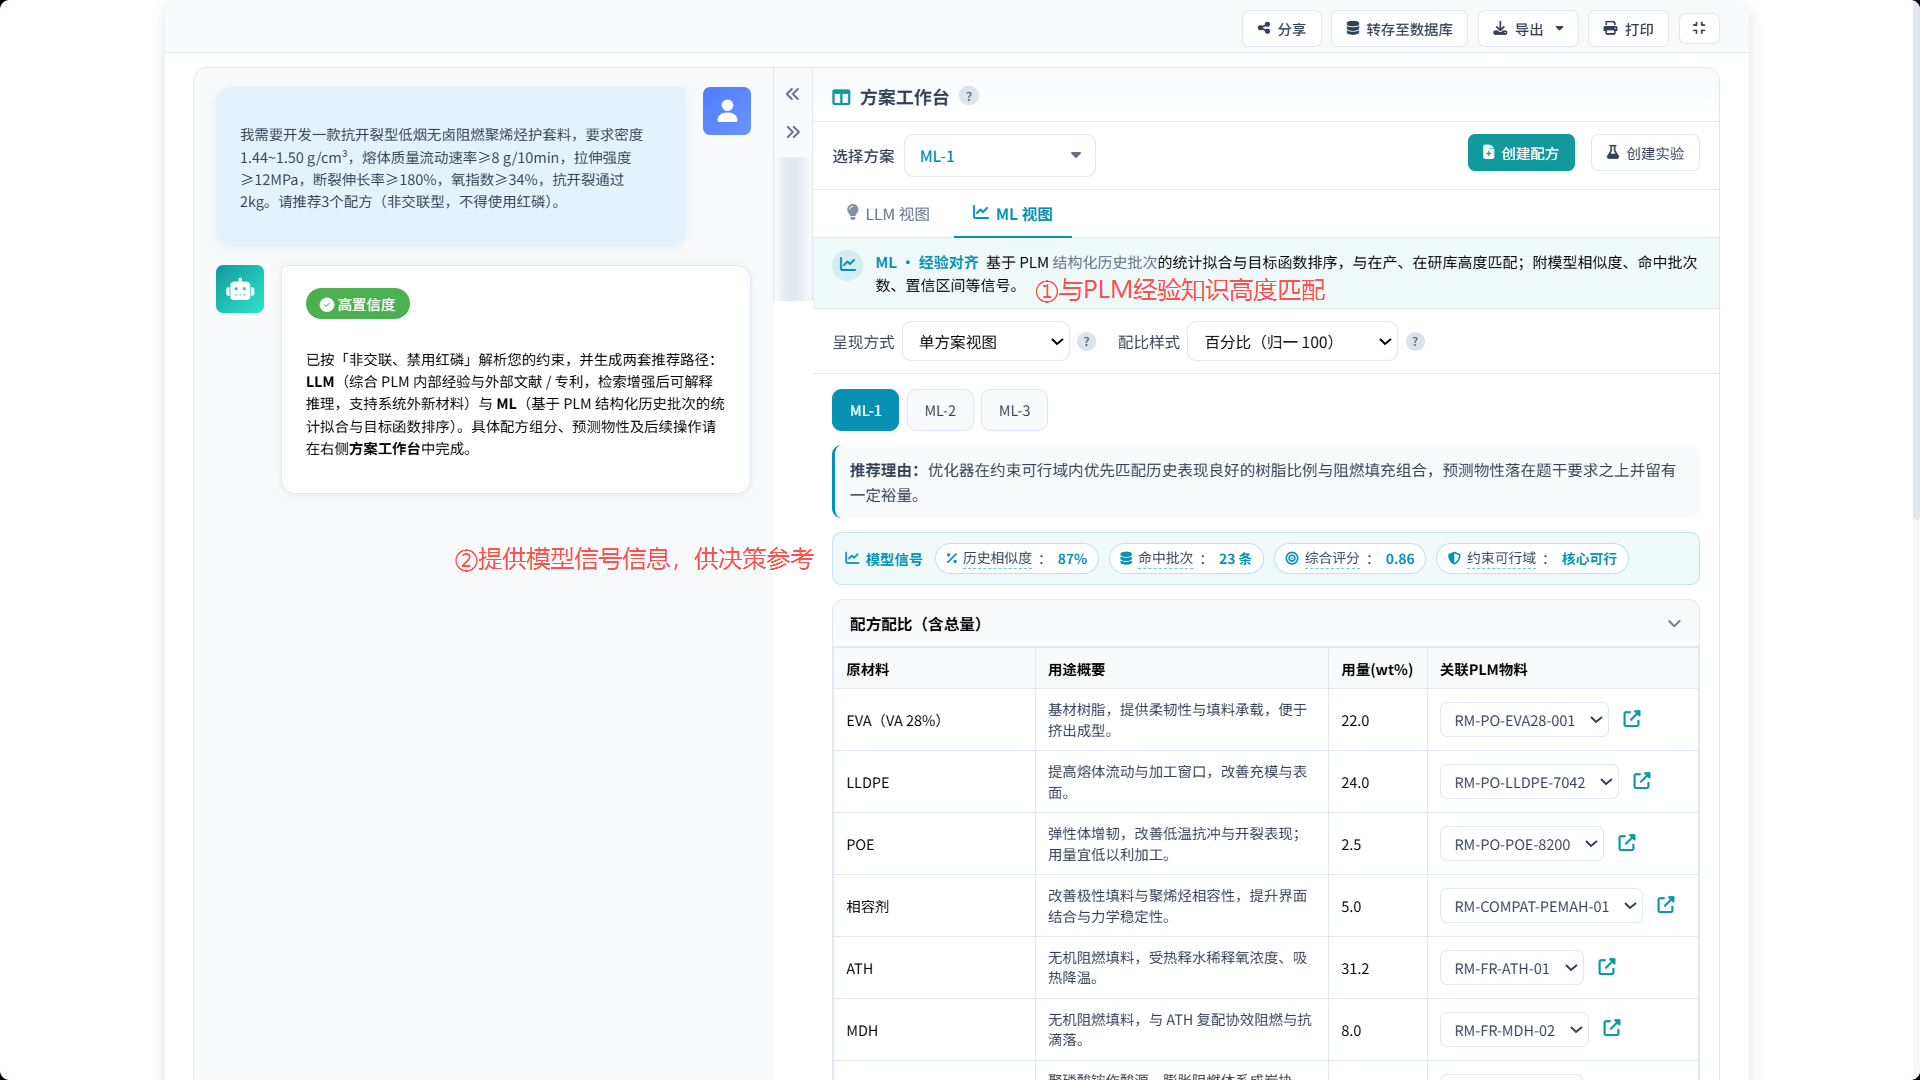Switch to the ML 视图 tab
The image size is (1920, 1080).
(x=1012, y=214)
